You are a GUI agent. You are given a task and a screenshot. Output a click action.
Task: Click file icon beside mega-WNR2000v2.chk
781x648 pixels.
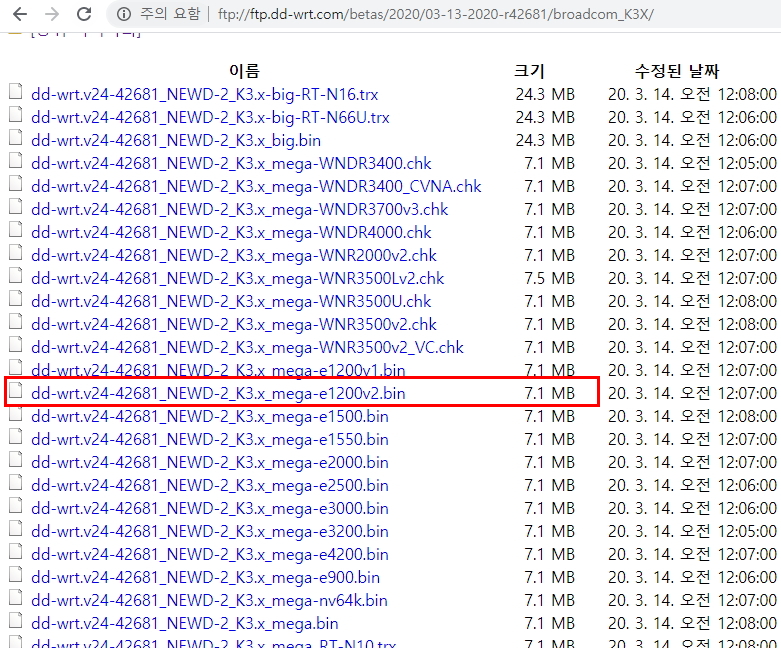pyautogui.click(x=15, y=253)
